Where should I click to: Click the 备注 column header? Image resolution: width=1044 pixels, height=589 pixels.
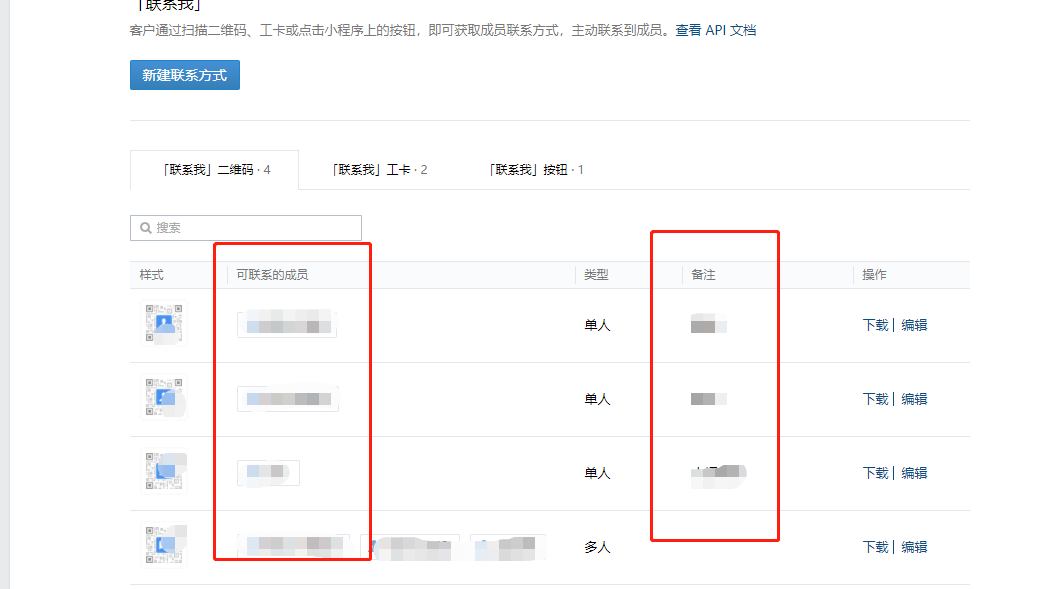703,274
